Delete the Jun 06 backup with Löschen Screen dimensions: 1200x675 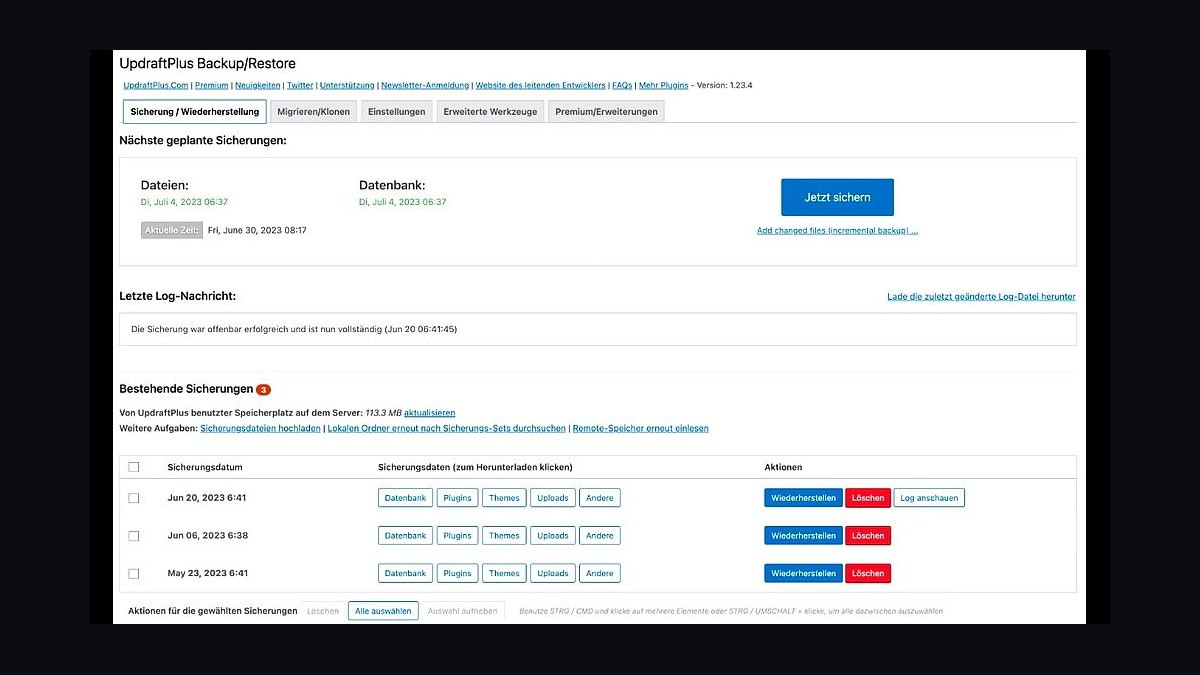(x=868, y=535)
